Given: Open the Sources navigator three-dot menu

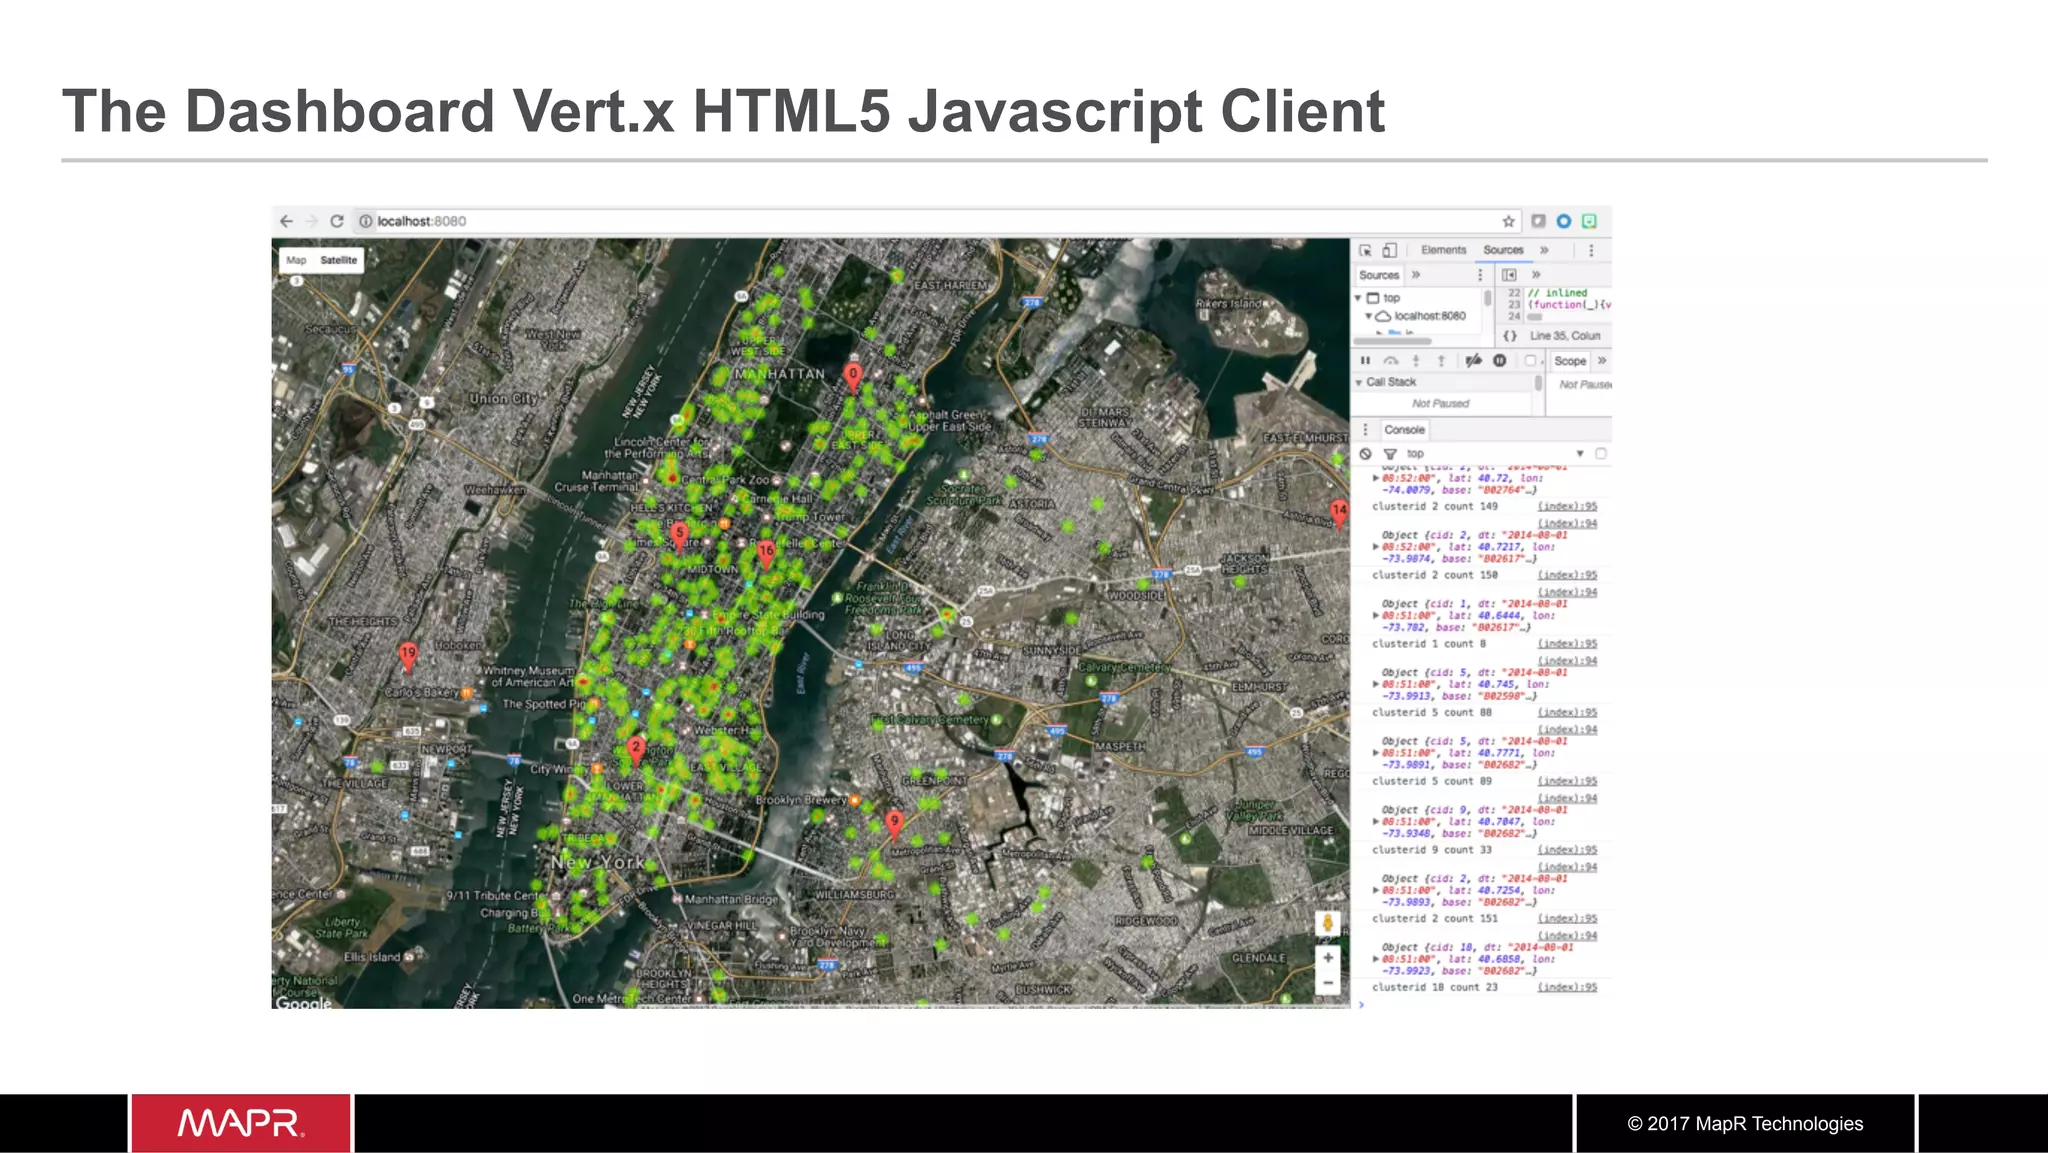Looking at the screenshot, I should (x=1481, y=275).
